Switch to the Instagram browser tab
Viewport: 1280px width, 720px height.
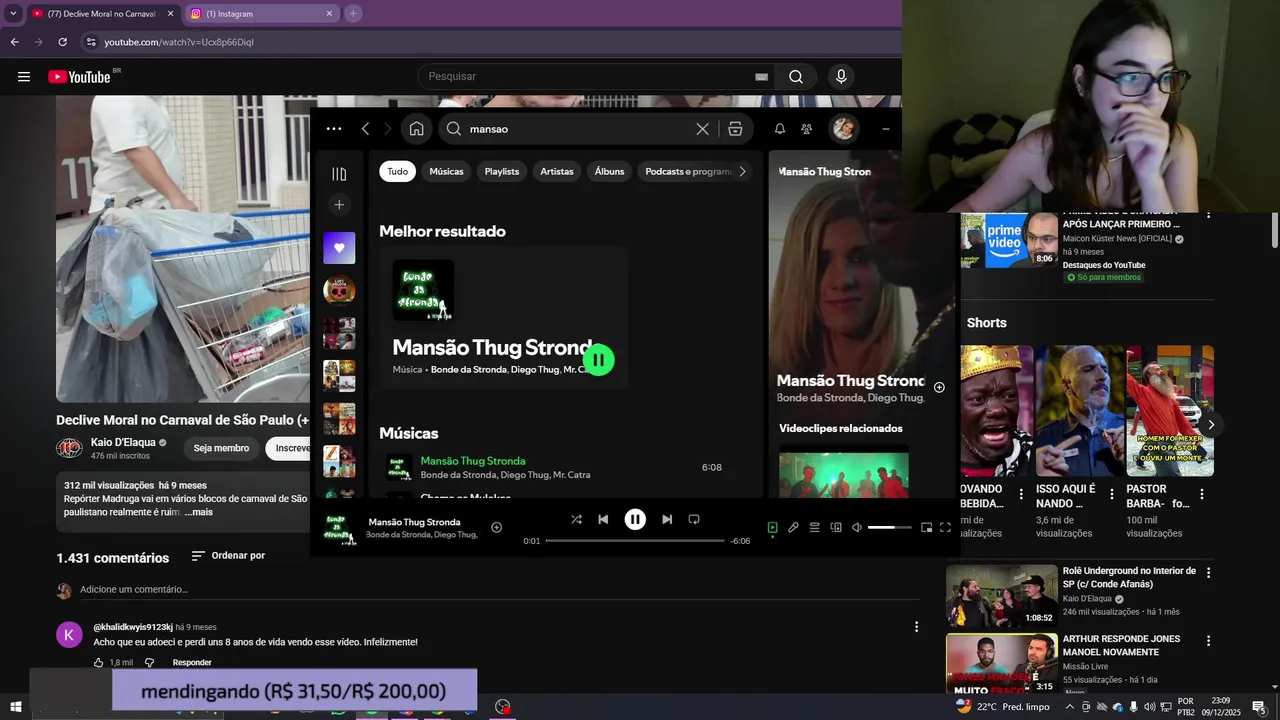click(261, 14)
